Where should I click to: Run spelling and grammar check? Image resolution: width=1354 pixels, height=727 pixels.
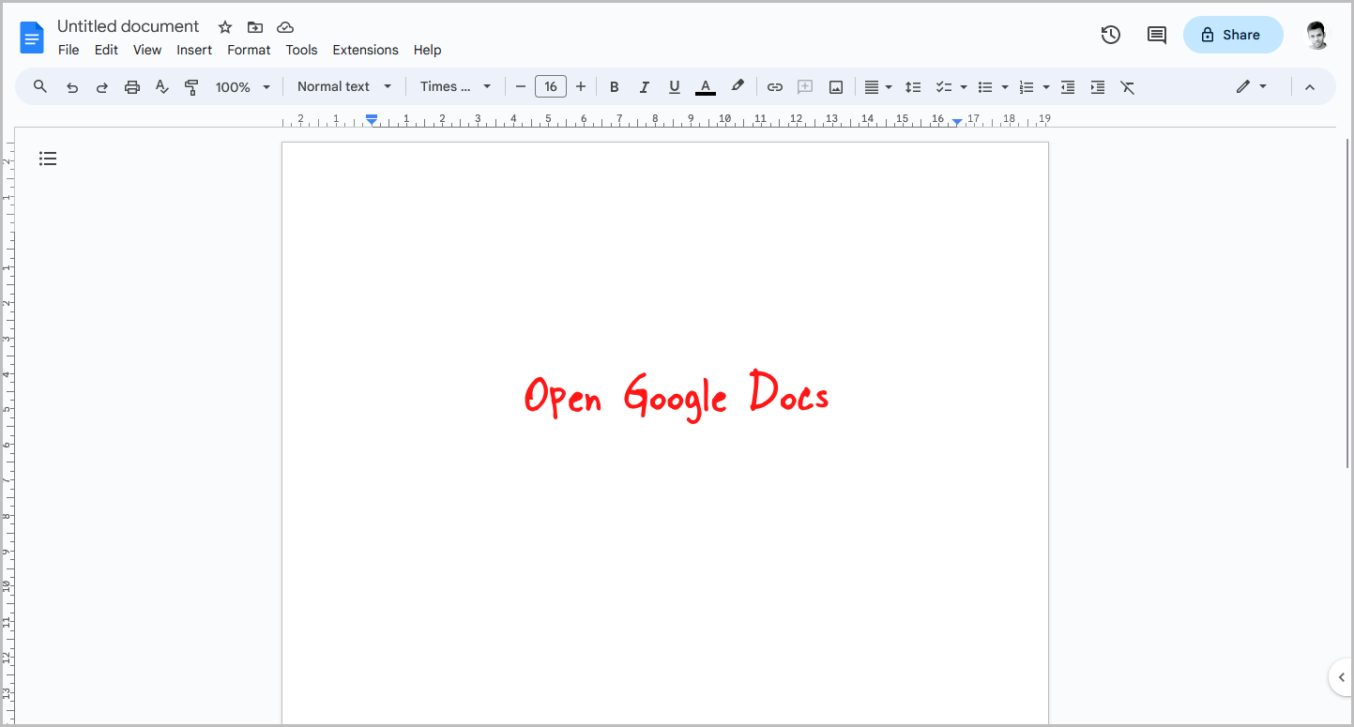162,87
